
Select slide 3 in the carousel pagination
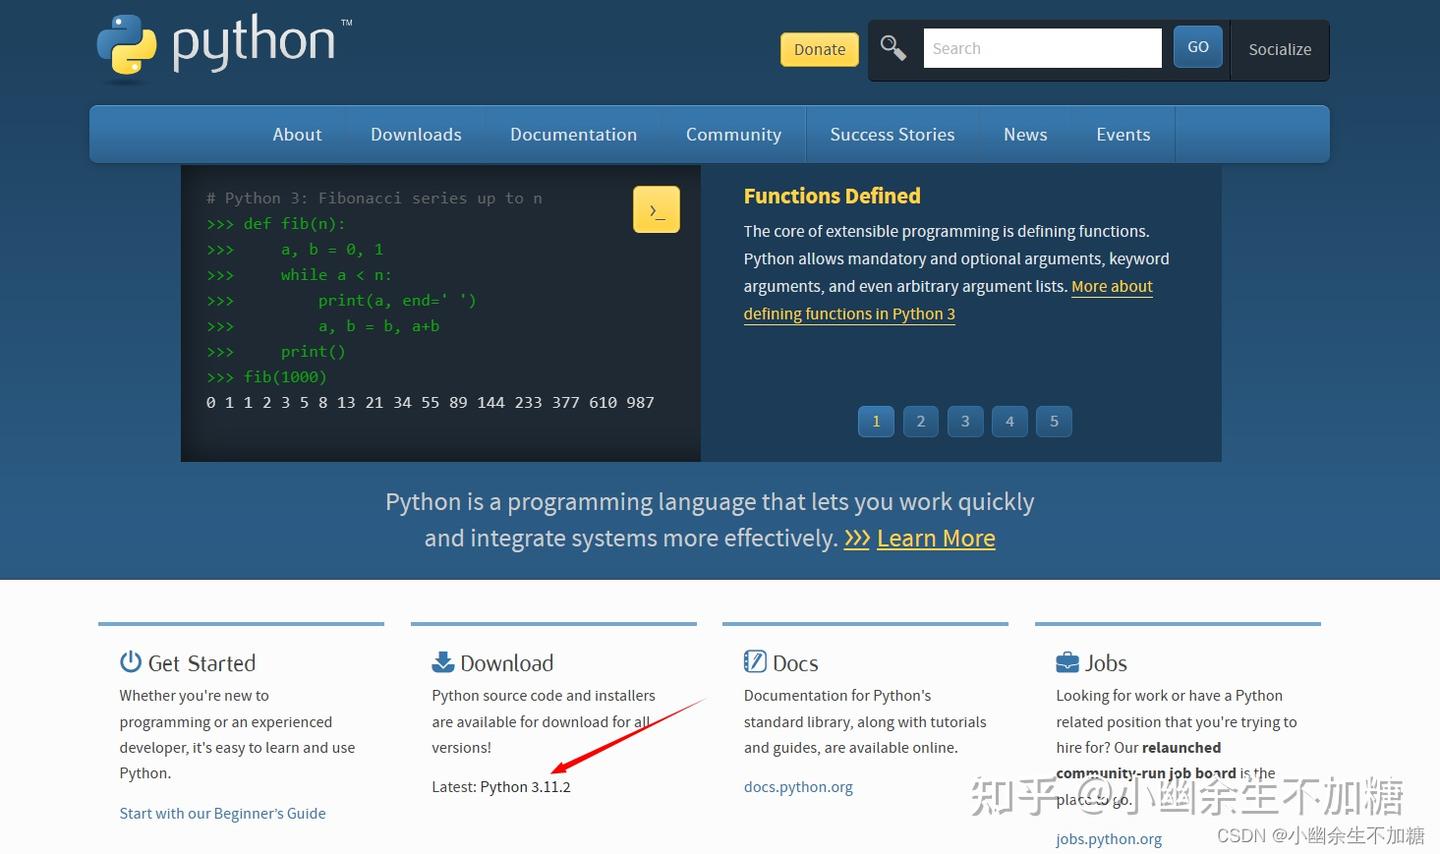965,421
